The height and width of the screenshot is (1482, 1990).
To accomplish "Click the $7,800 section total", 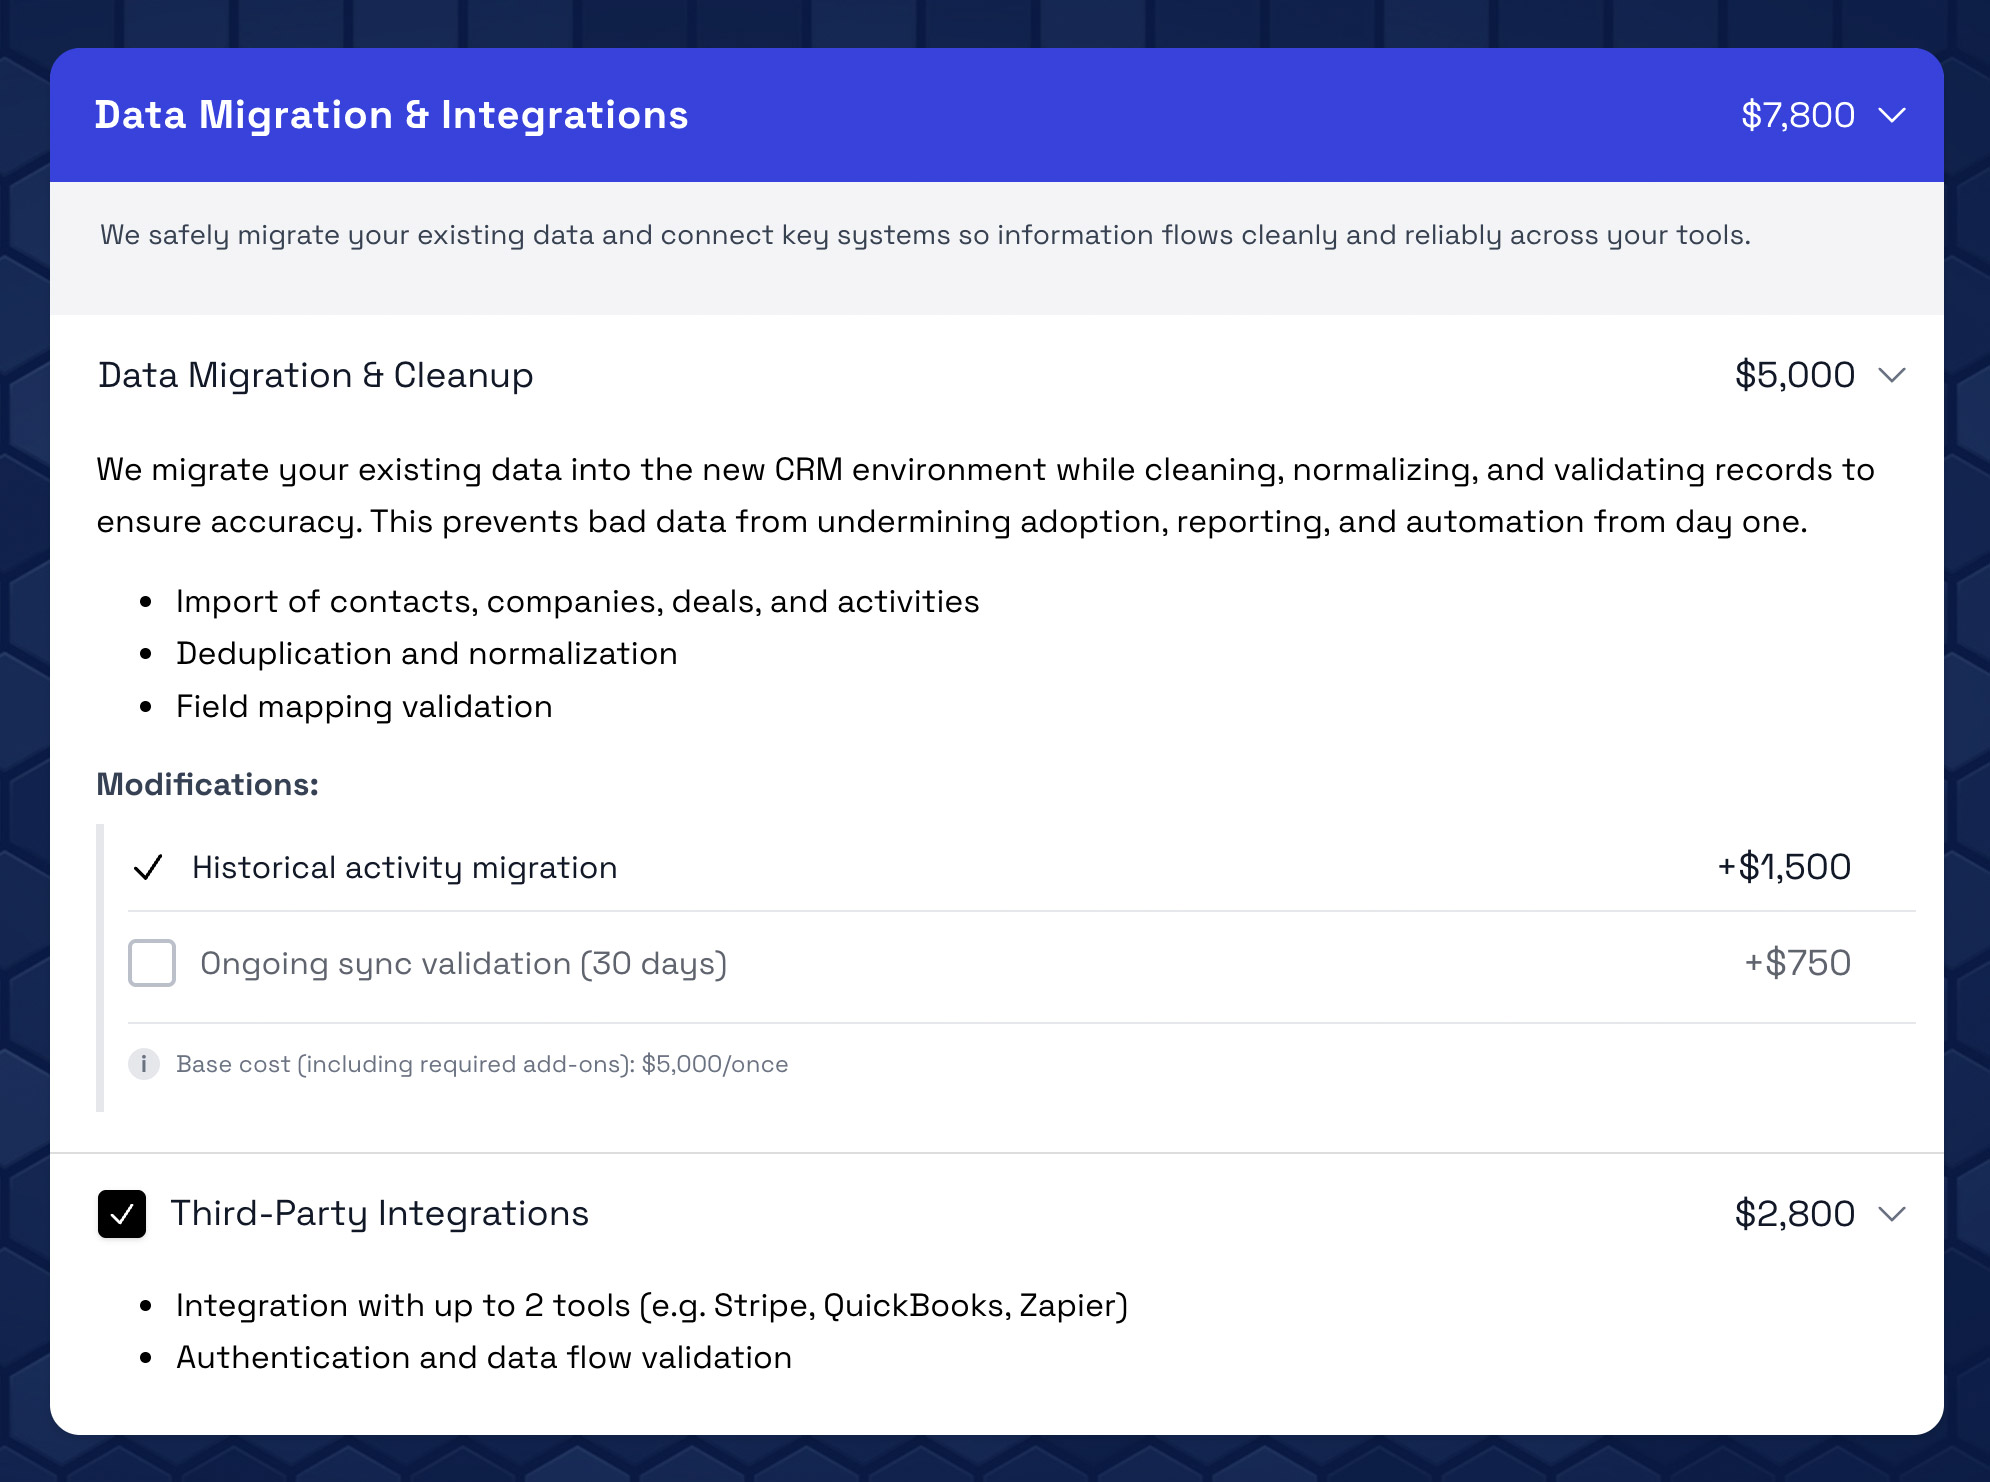I will [1797, 116].
